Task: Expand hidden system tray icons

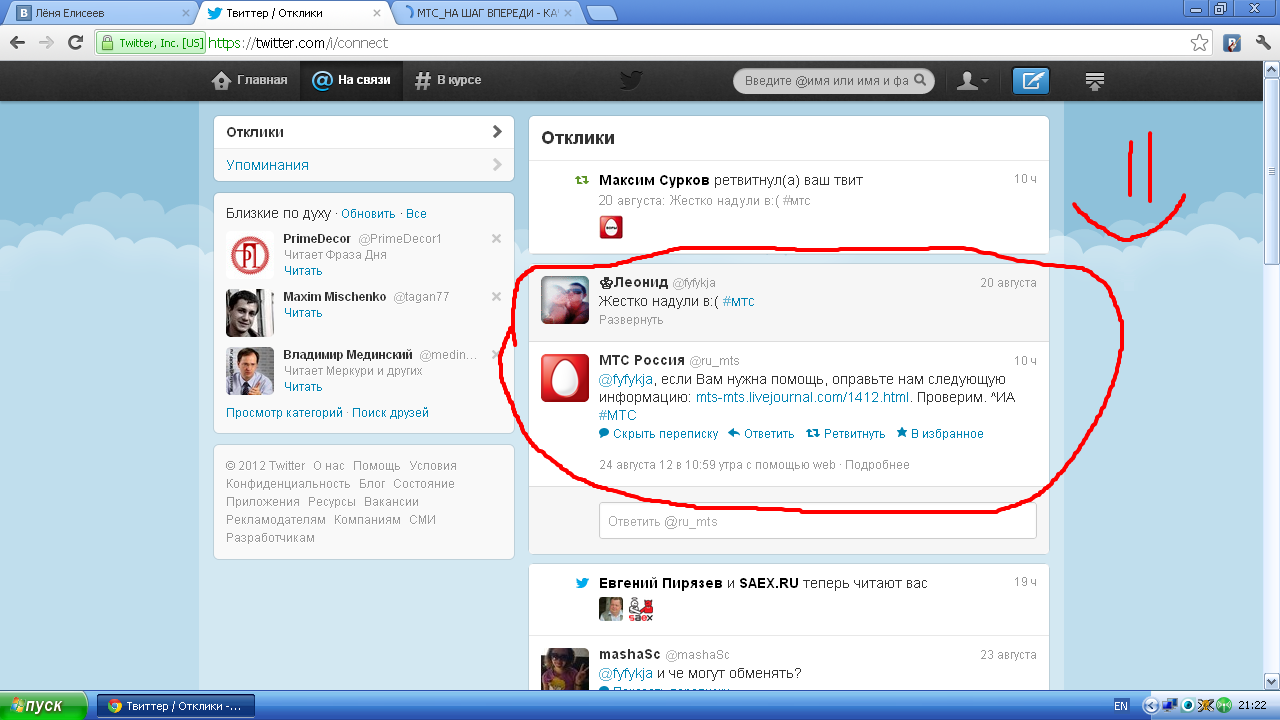Action: coord(1150,706)
